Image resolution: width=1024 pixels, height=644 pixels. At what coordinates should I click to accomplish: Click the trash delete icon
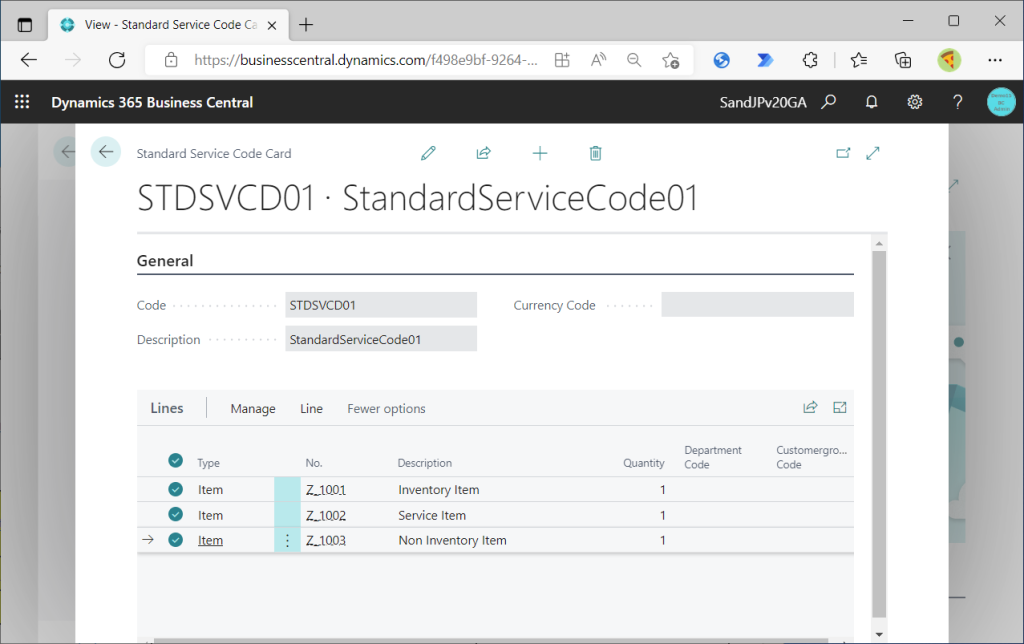(596, 153)
